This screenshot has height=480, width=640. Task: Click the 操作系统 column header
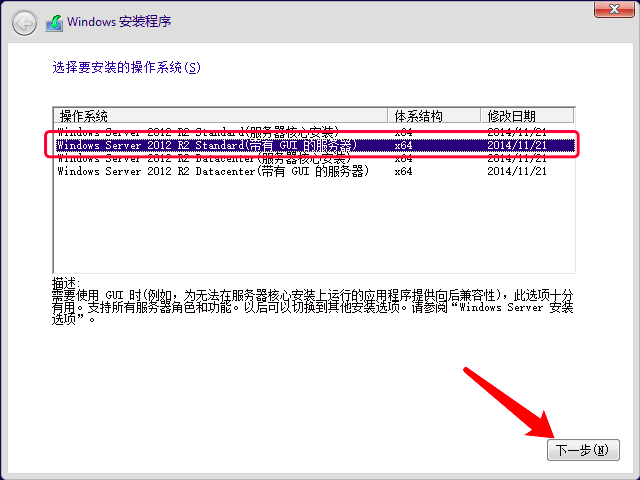(220, 116)
